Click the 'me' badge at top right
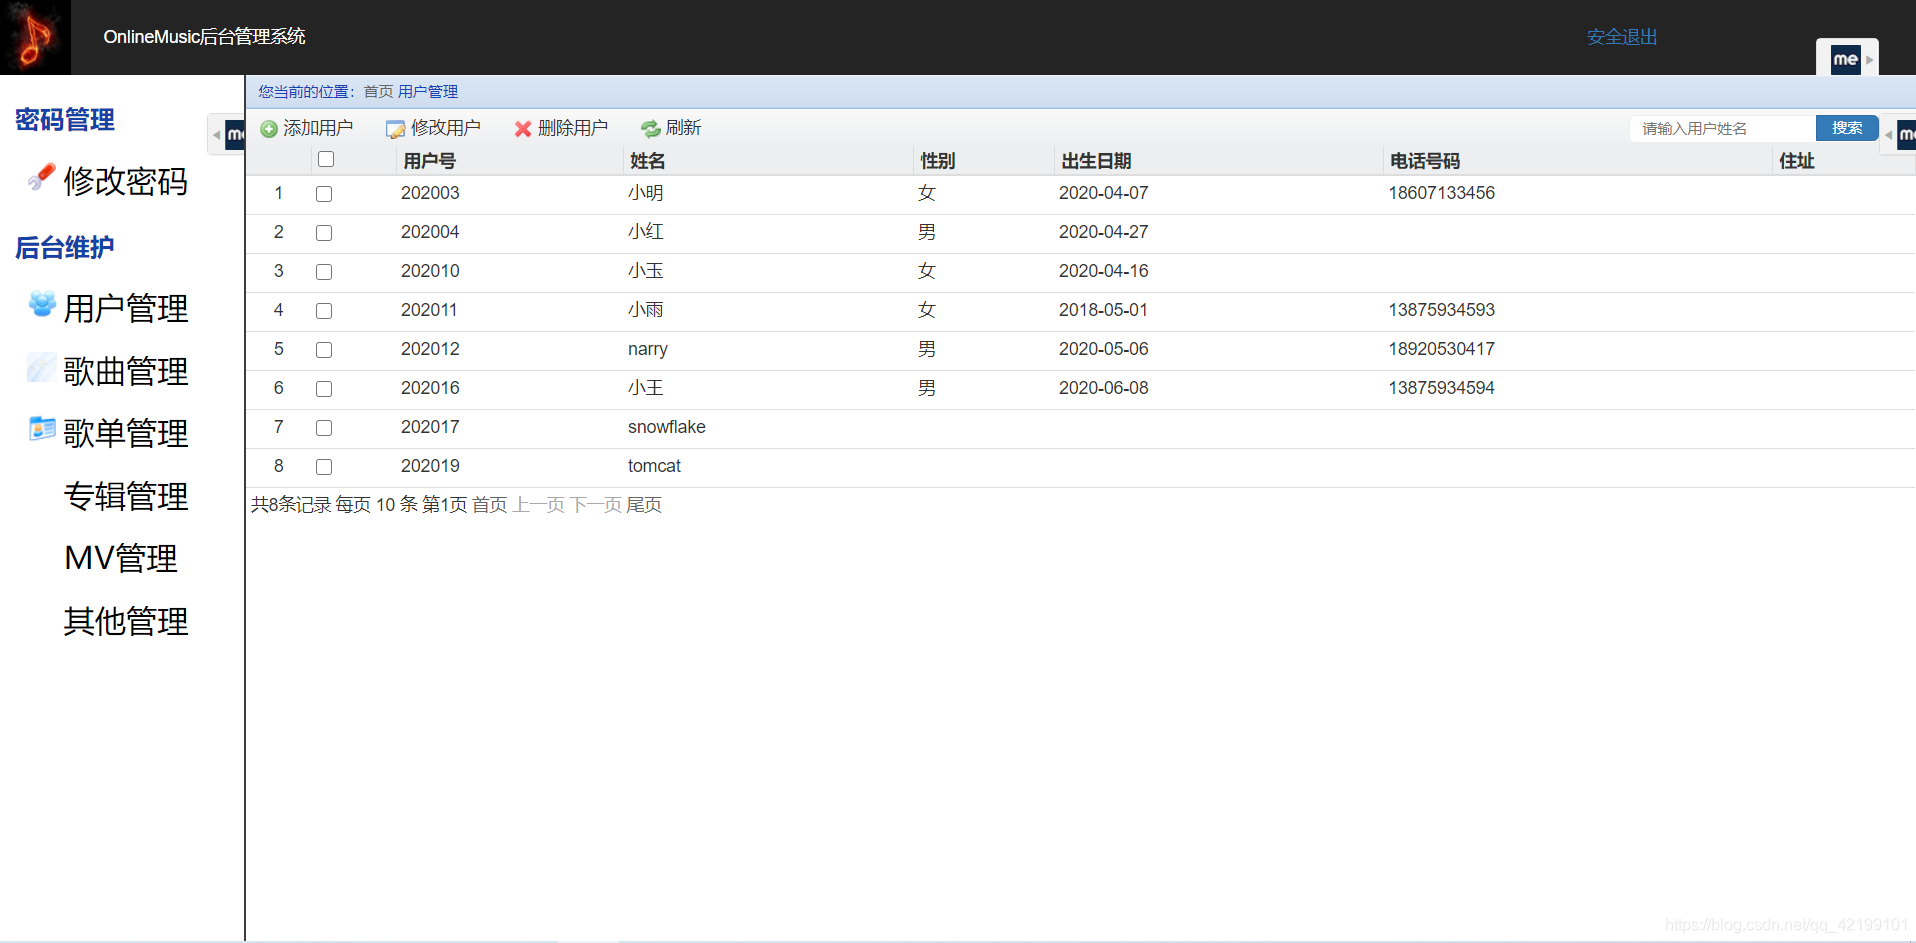 coord(1846,59)
